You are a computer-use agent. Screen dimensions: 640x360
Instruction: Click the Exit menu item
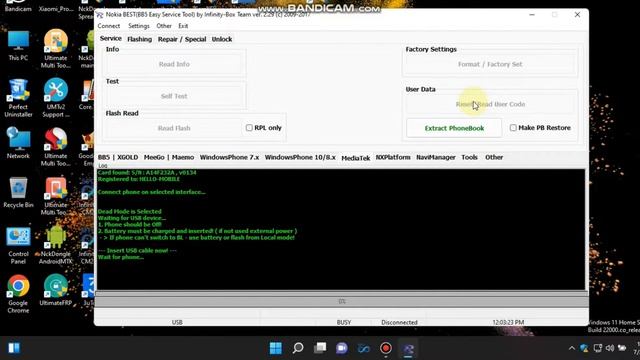(183, 26)
